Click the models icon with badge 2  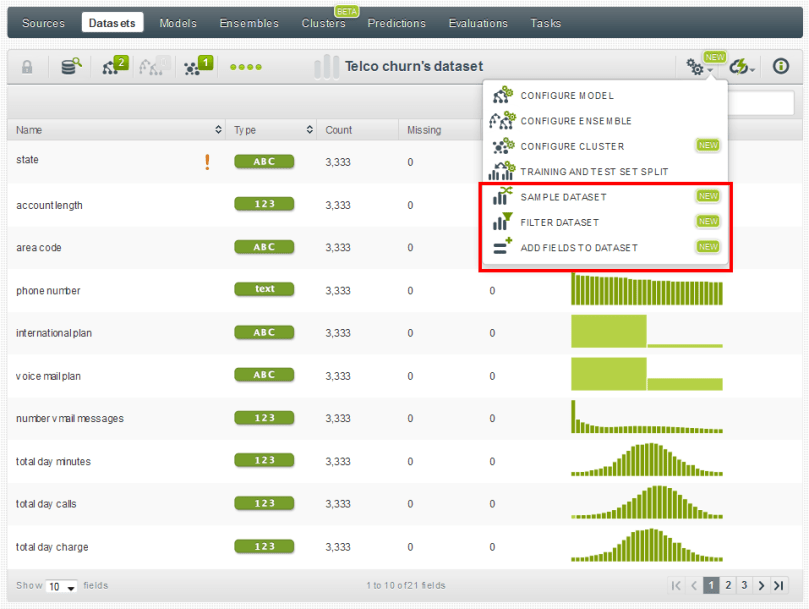coord(114,67)
